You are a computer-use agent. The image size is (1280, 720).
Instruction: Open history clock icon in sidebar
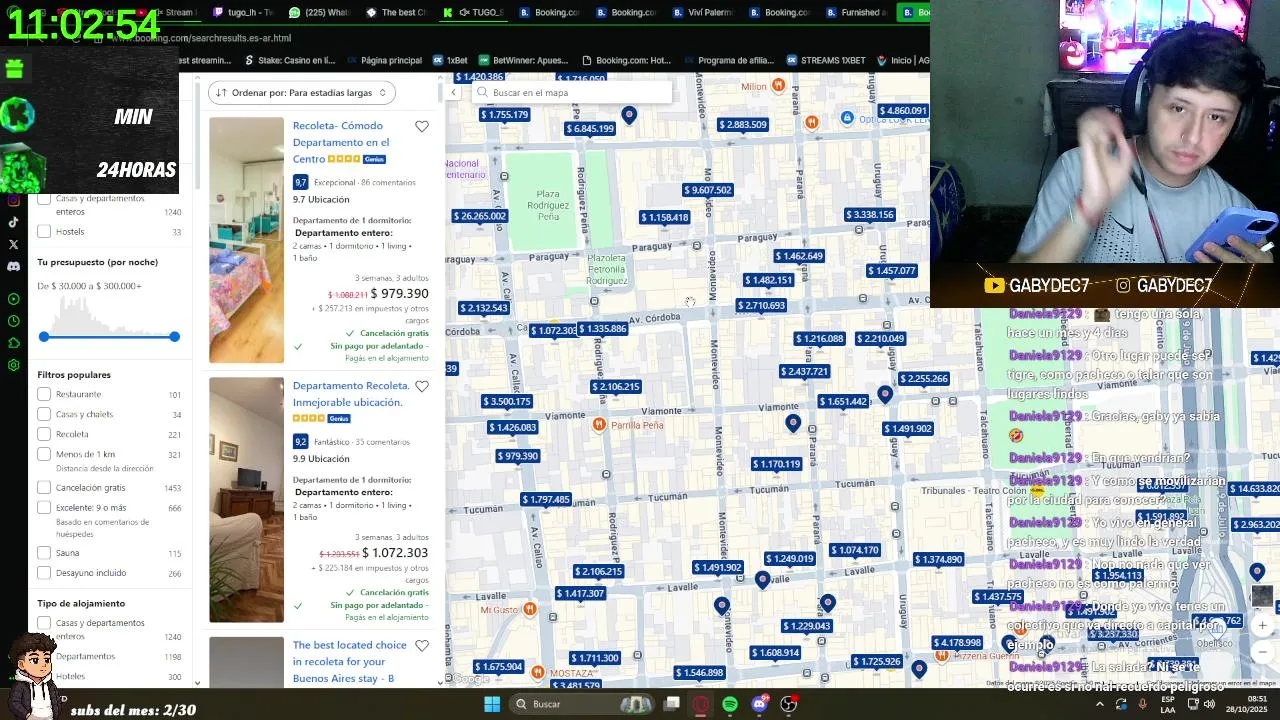tap(13, 321)
